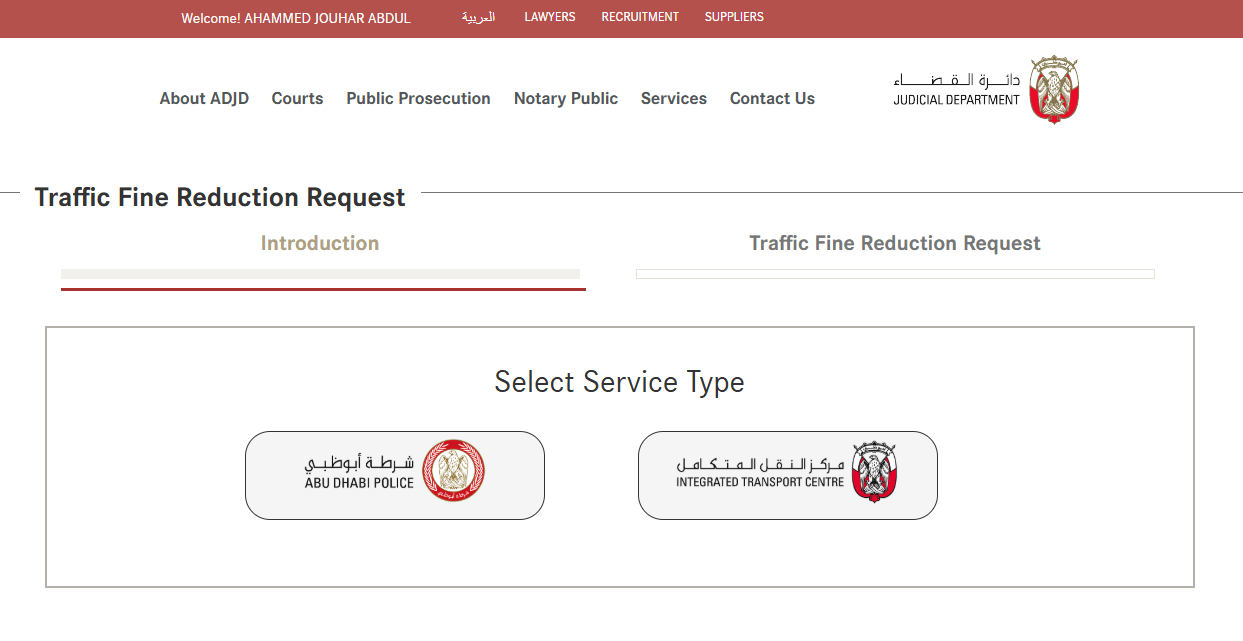Switch language to Arabic (العربية)
Viewport: 1243px width, 641px height.
point(478,17)
